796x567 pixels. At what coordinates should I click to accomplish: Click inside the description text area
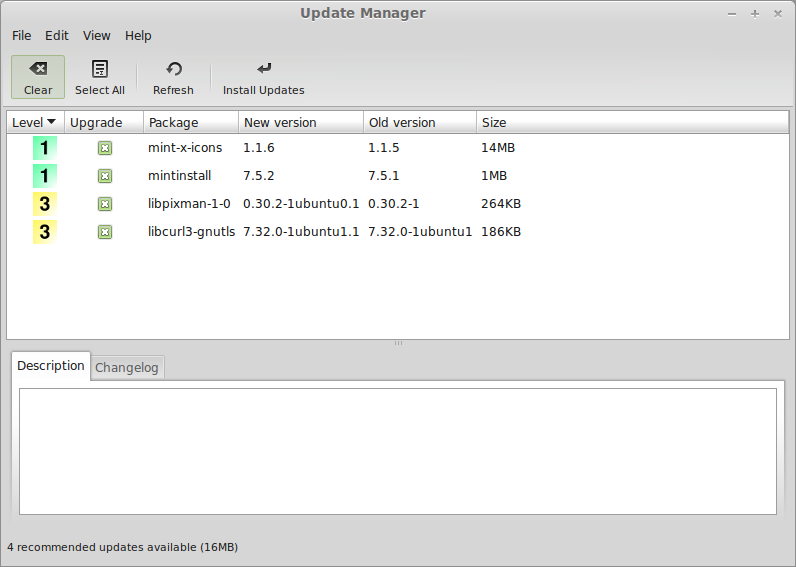(398, 451)
